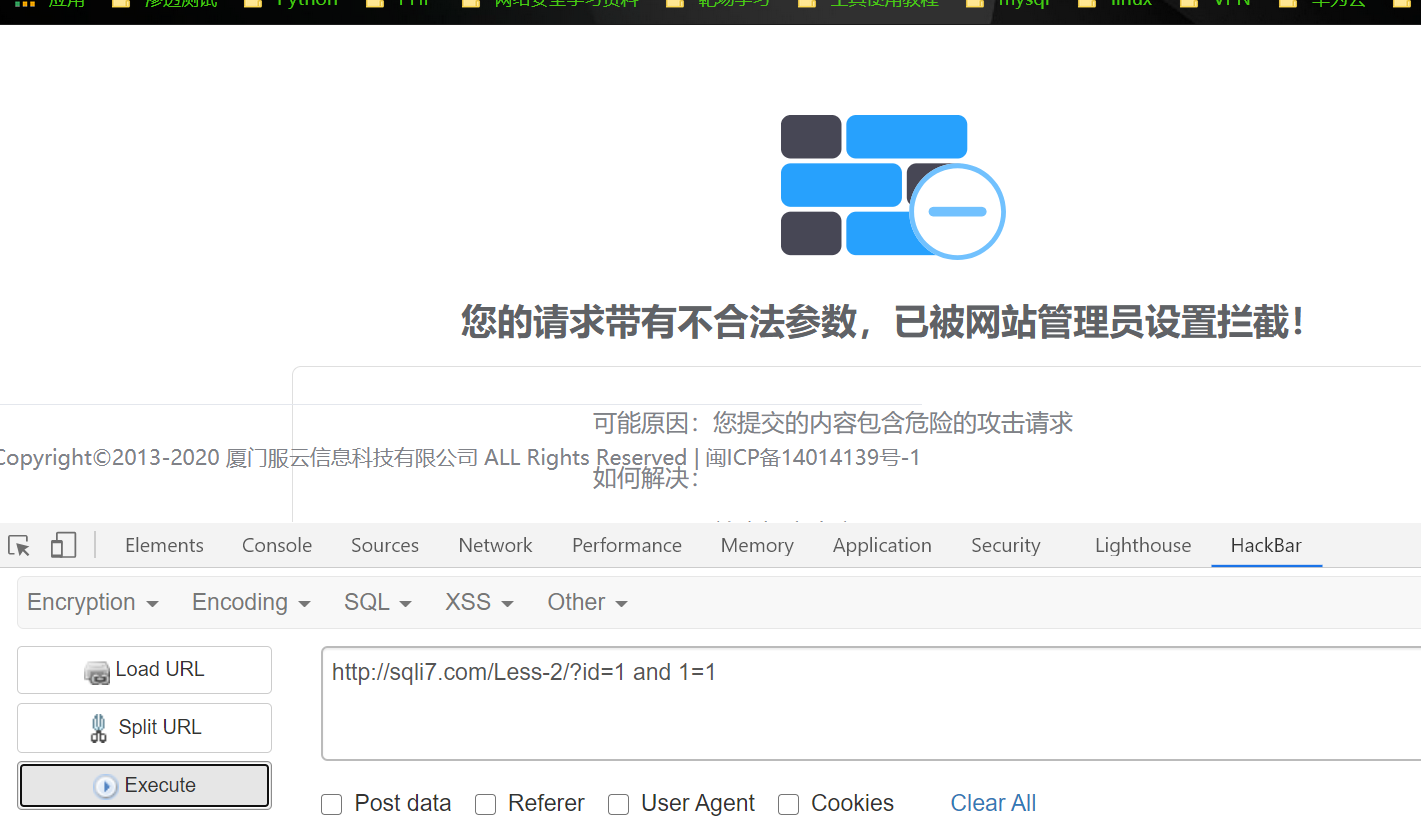This screenshot has width=1421, height=820.
Task: Click the inspect element picker icon
Action: pos(19,545)
